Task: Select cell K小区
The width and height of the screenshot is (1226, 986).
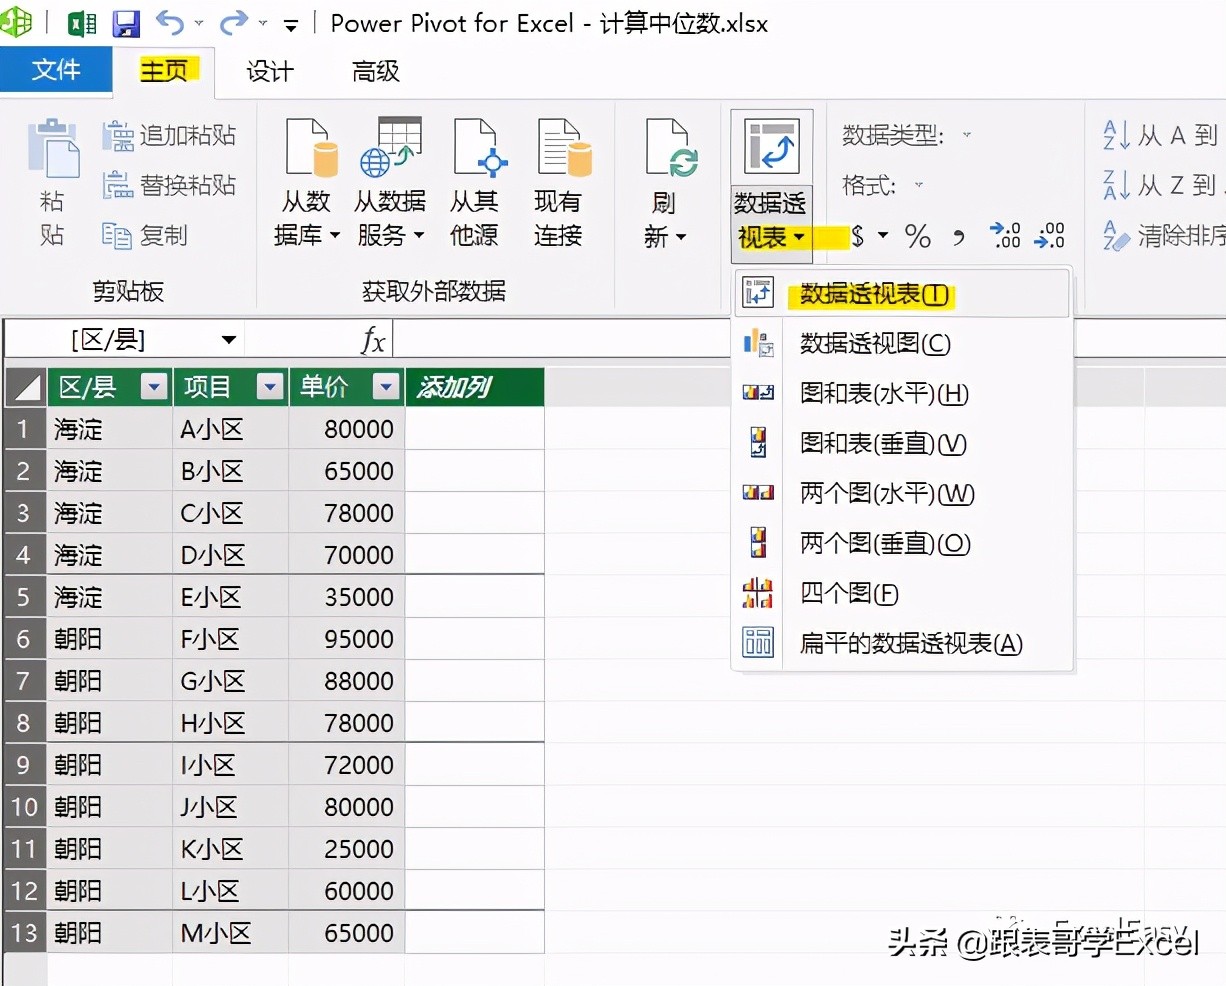Action: tap(231, 849)
